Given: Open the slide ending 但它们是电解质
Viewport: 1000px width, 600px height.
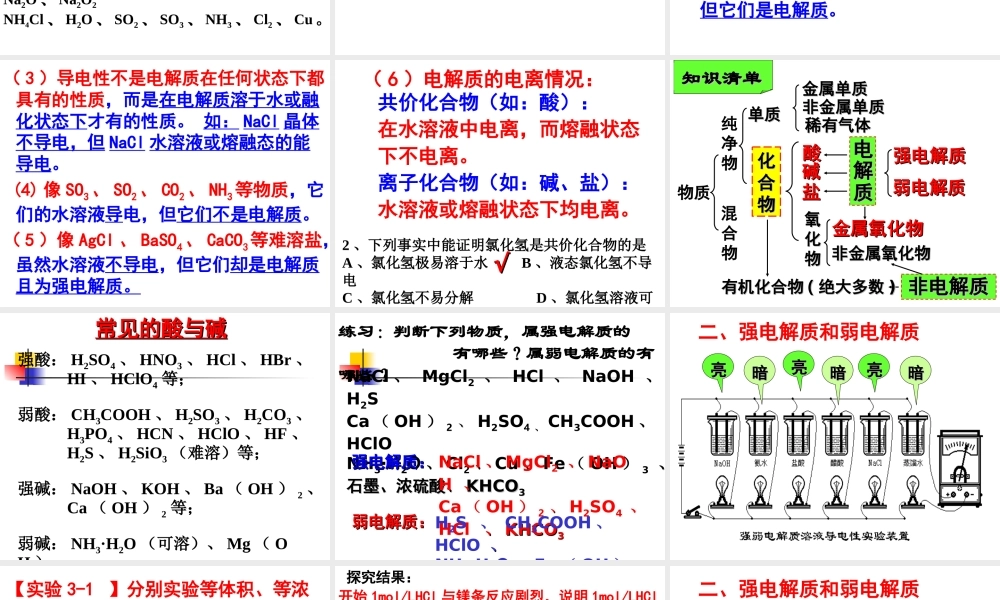Looking at the screenshot, I should point(835,27).
